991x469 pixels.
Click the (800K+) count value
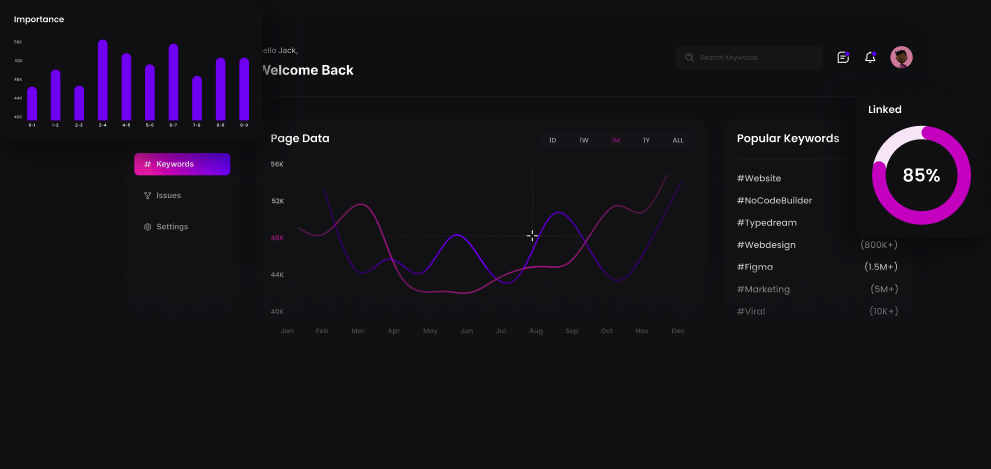[x=879, y=245]
